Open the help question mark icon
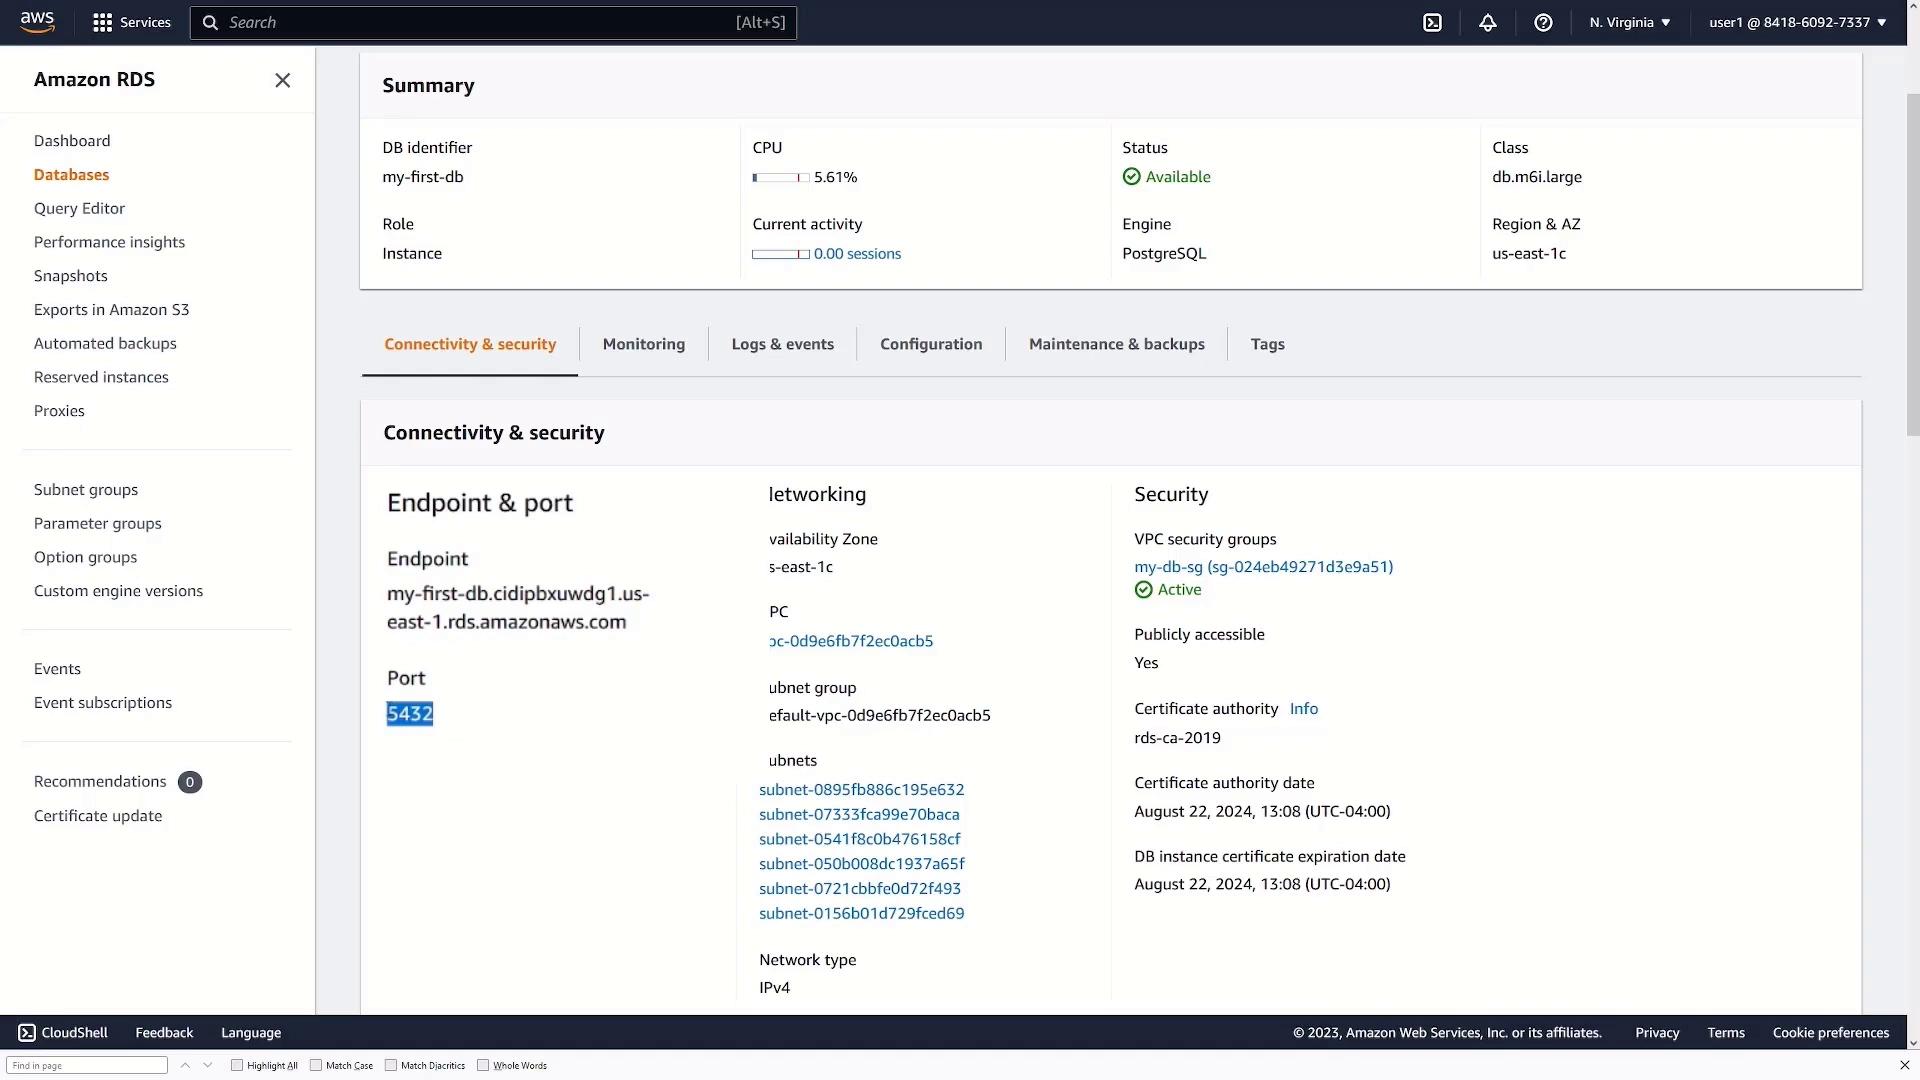Image resolution: width=1920 pixels, height=1080 pixels. click(x=1543, y=22)
